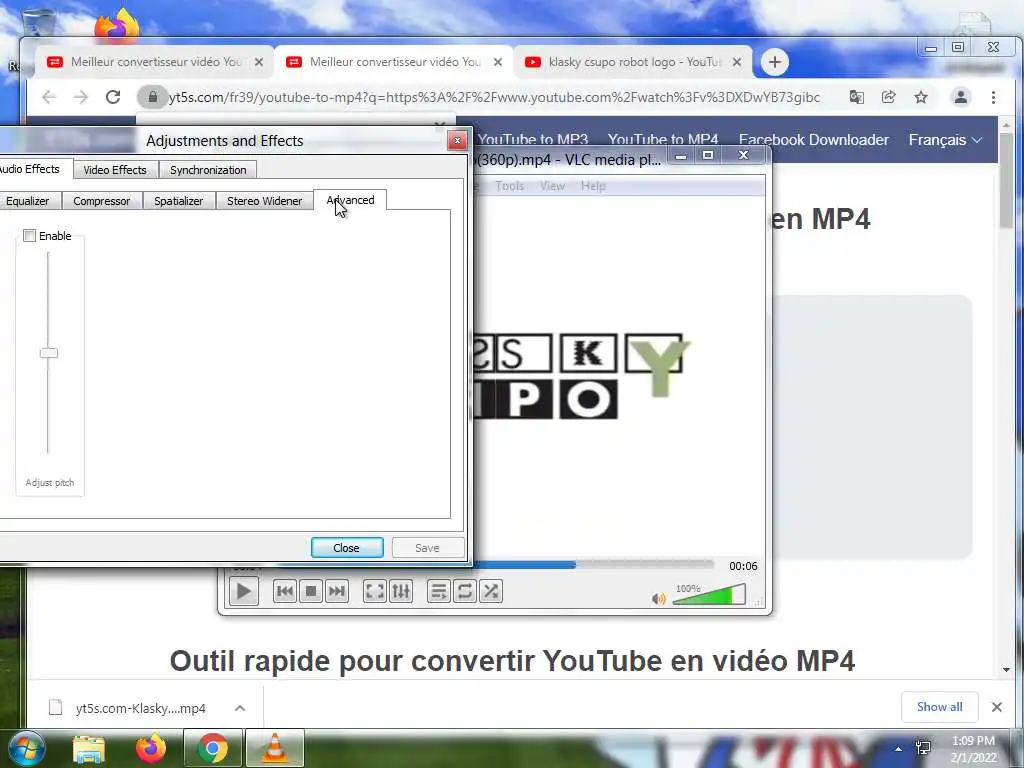Image resolution: width=1024 pixels, height=768 pixels.
Task: Toggle VLC loop mode
Action: click(x=464, y=592)
